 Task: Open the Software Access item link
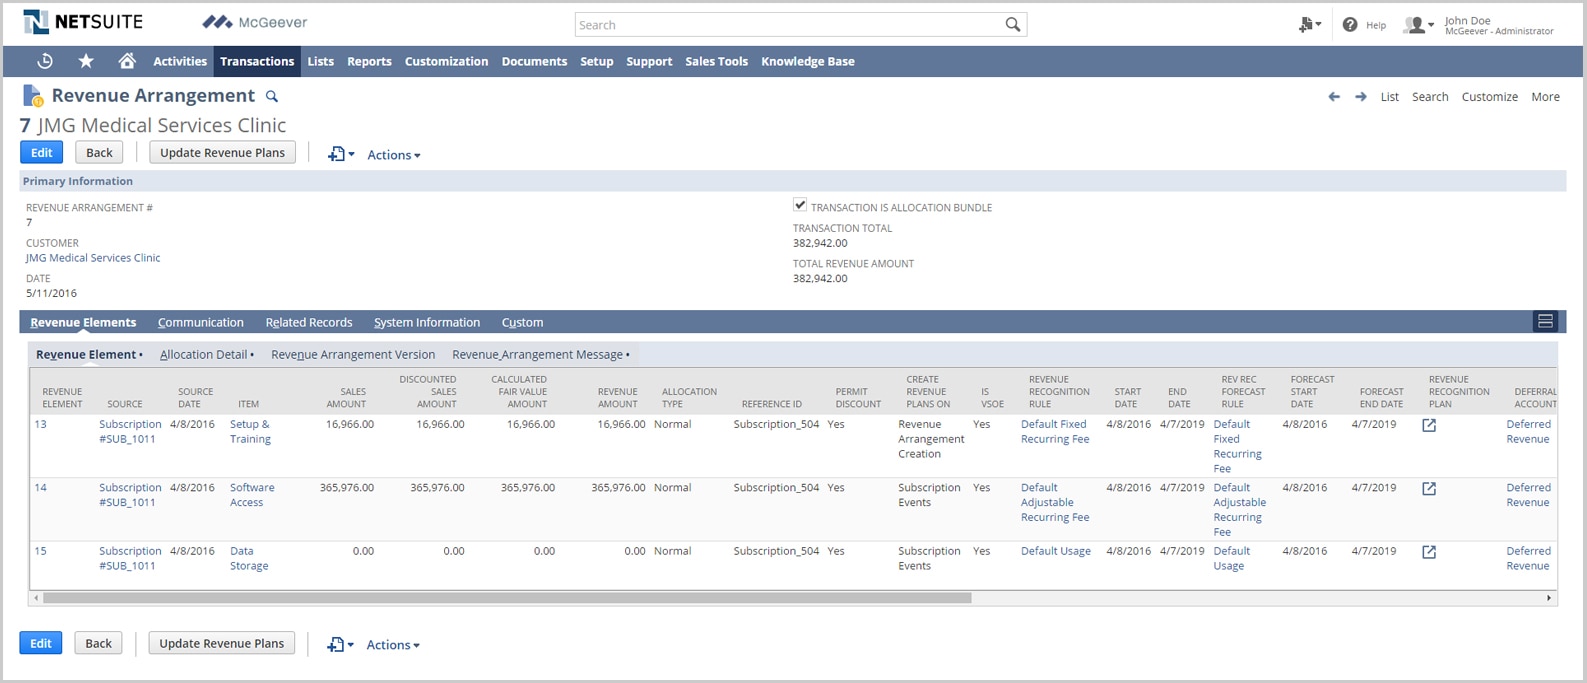click(x=252, y=495)
